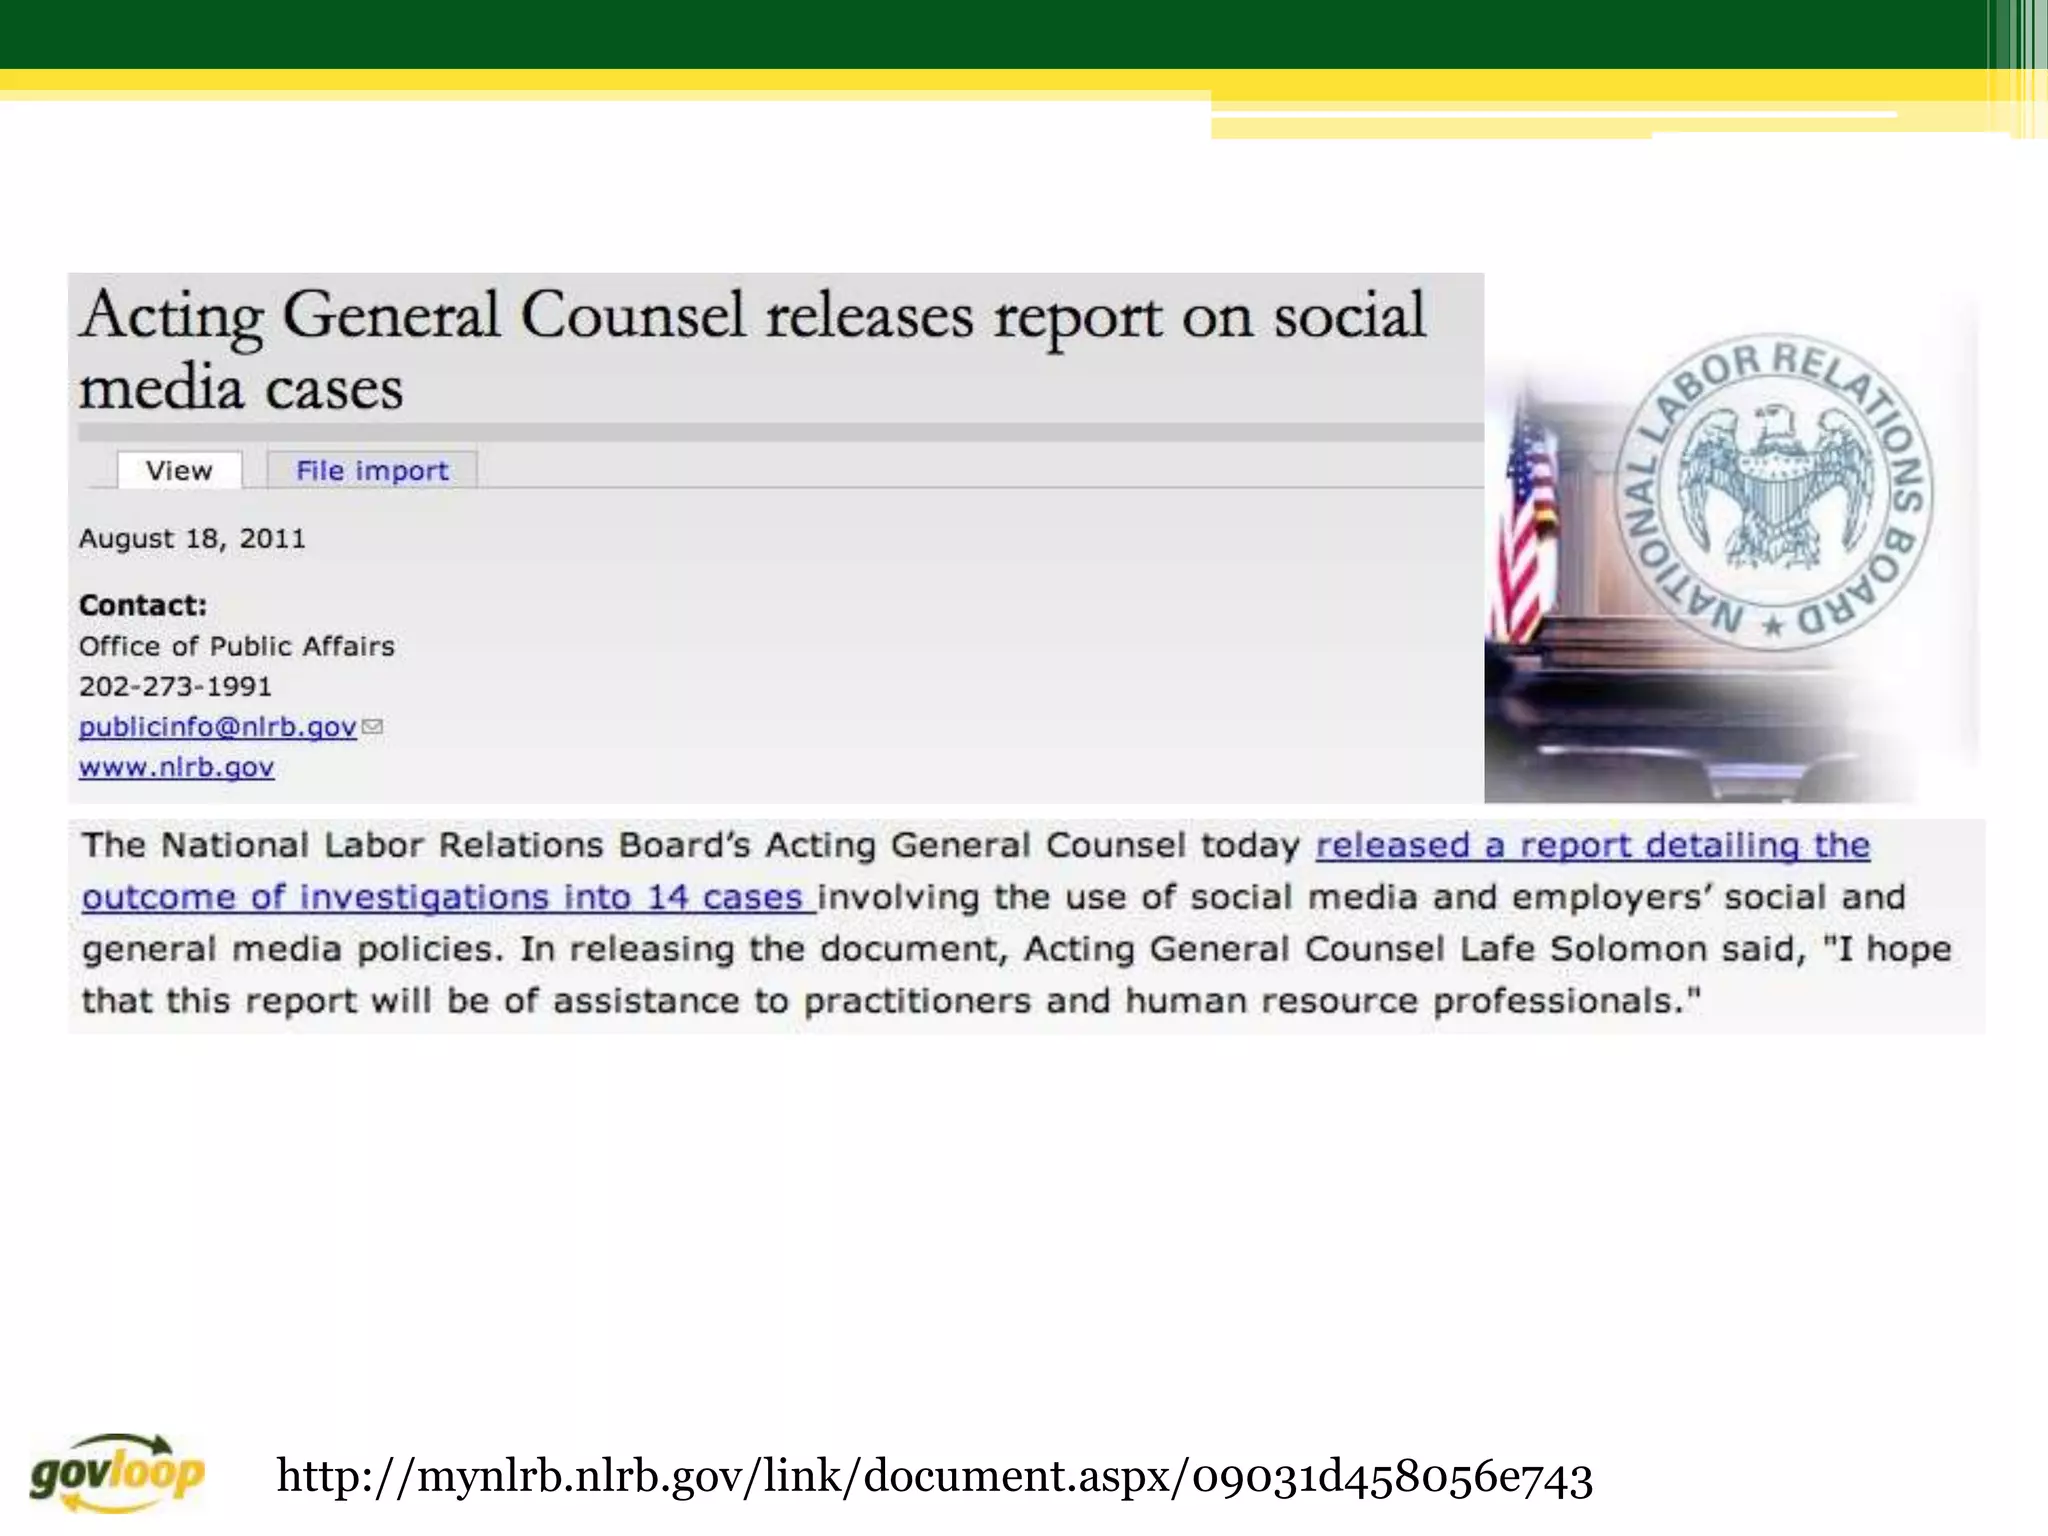Image resolution: width=2048 pixels, height=1536 pixels.
Task: Visit the www.nlrb.gov link
Action: coord(177,767)
